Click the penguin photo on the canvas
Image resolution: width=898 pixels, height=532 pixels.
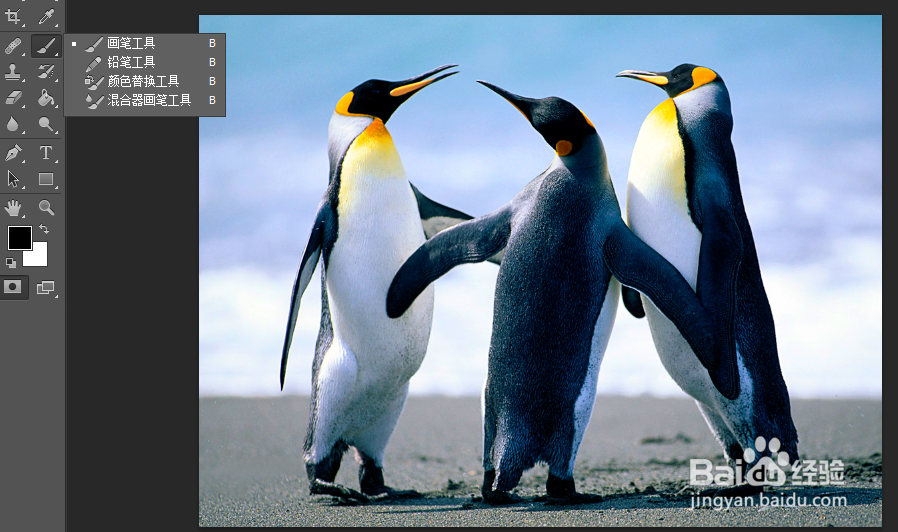[540, 270]
